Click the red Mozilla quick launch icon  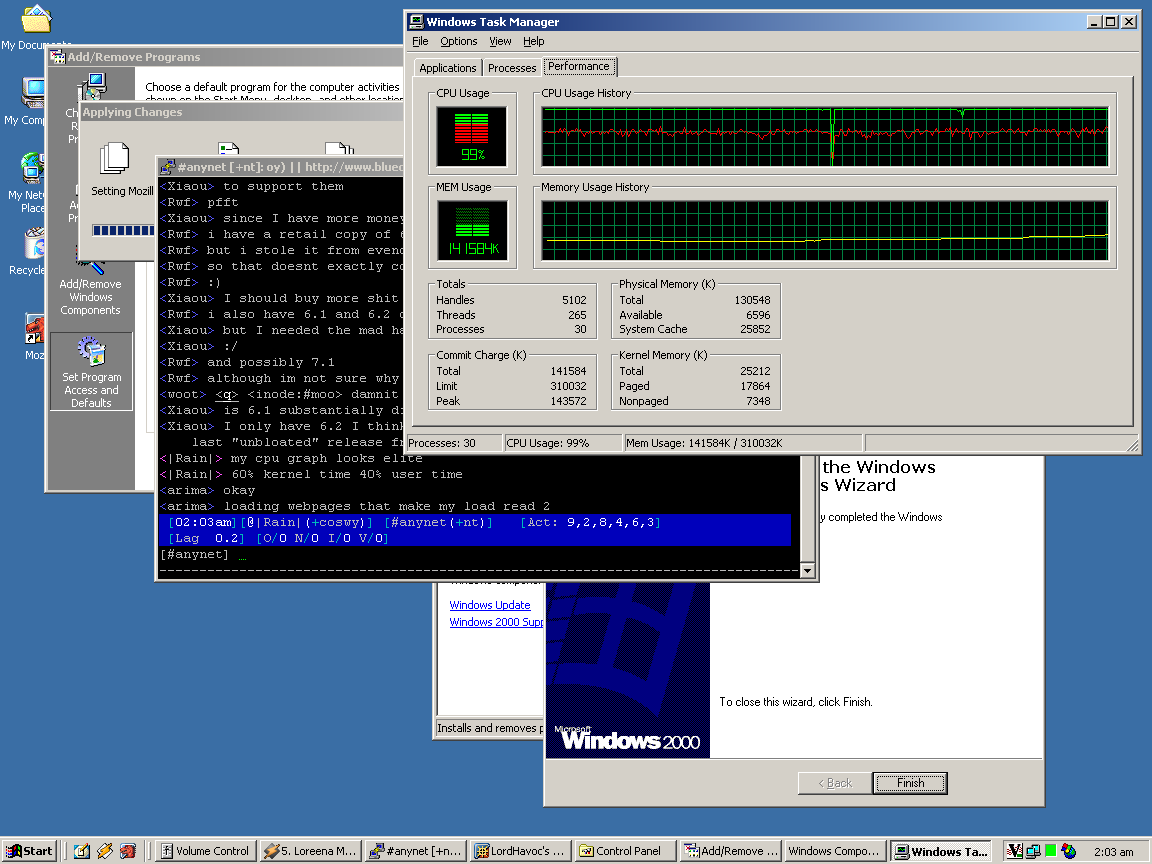pyautogui.click(x=128, y=851)
